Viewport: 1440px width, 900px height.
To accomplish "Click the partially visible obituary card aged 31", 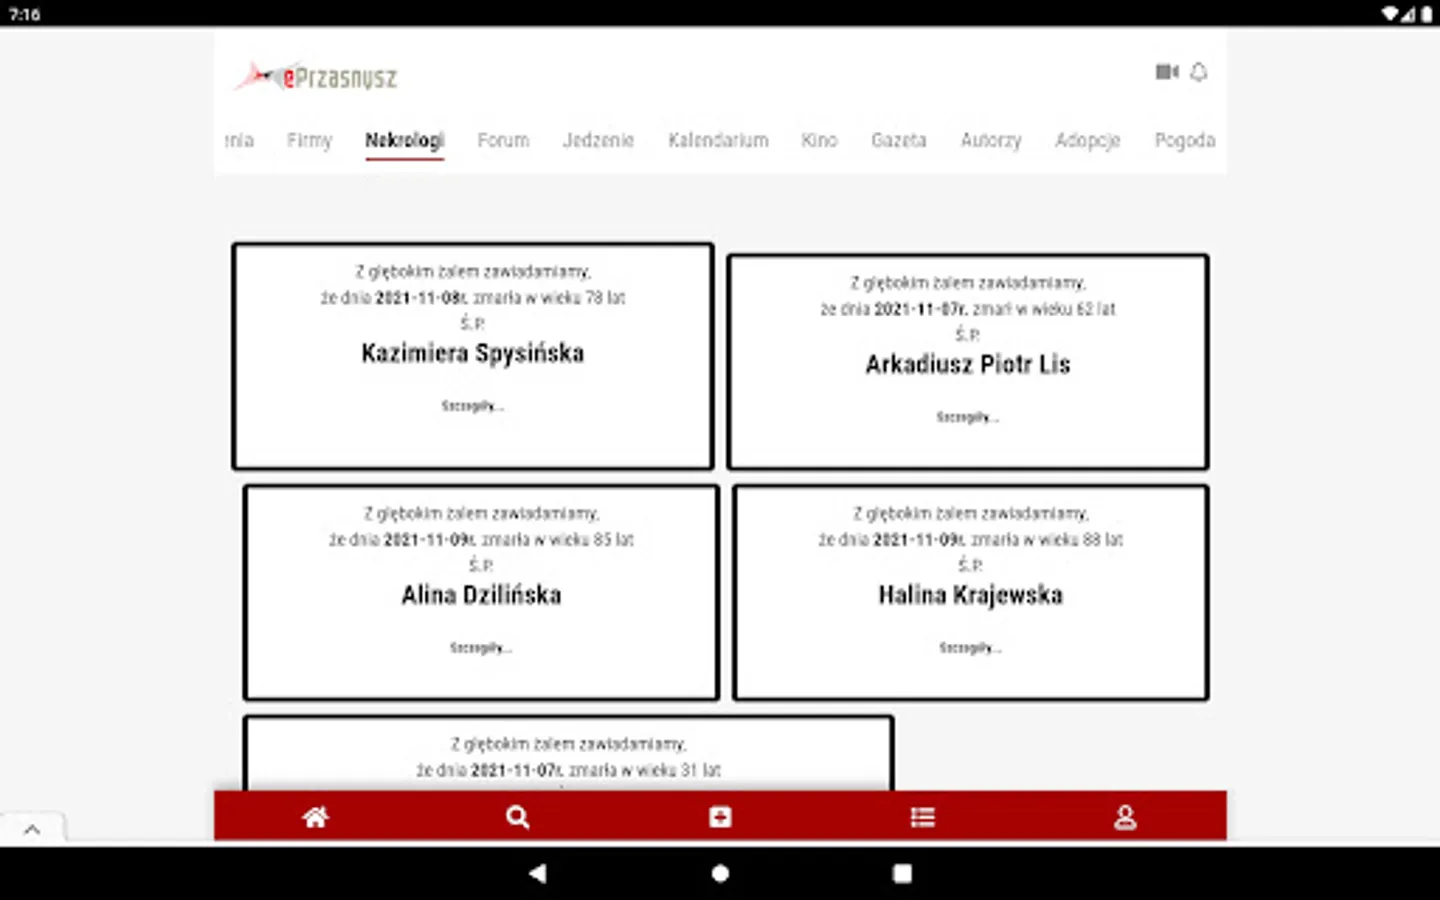I will click(x=568, y=753).
